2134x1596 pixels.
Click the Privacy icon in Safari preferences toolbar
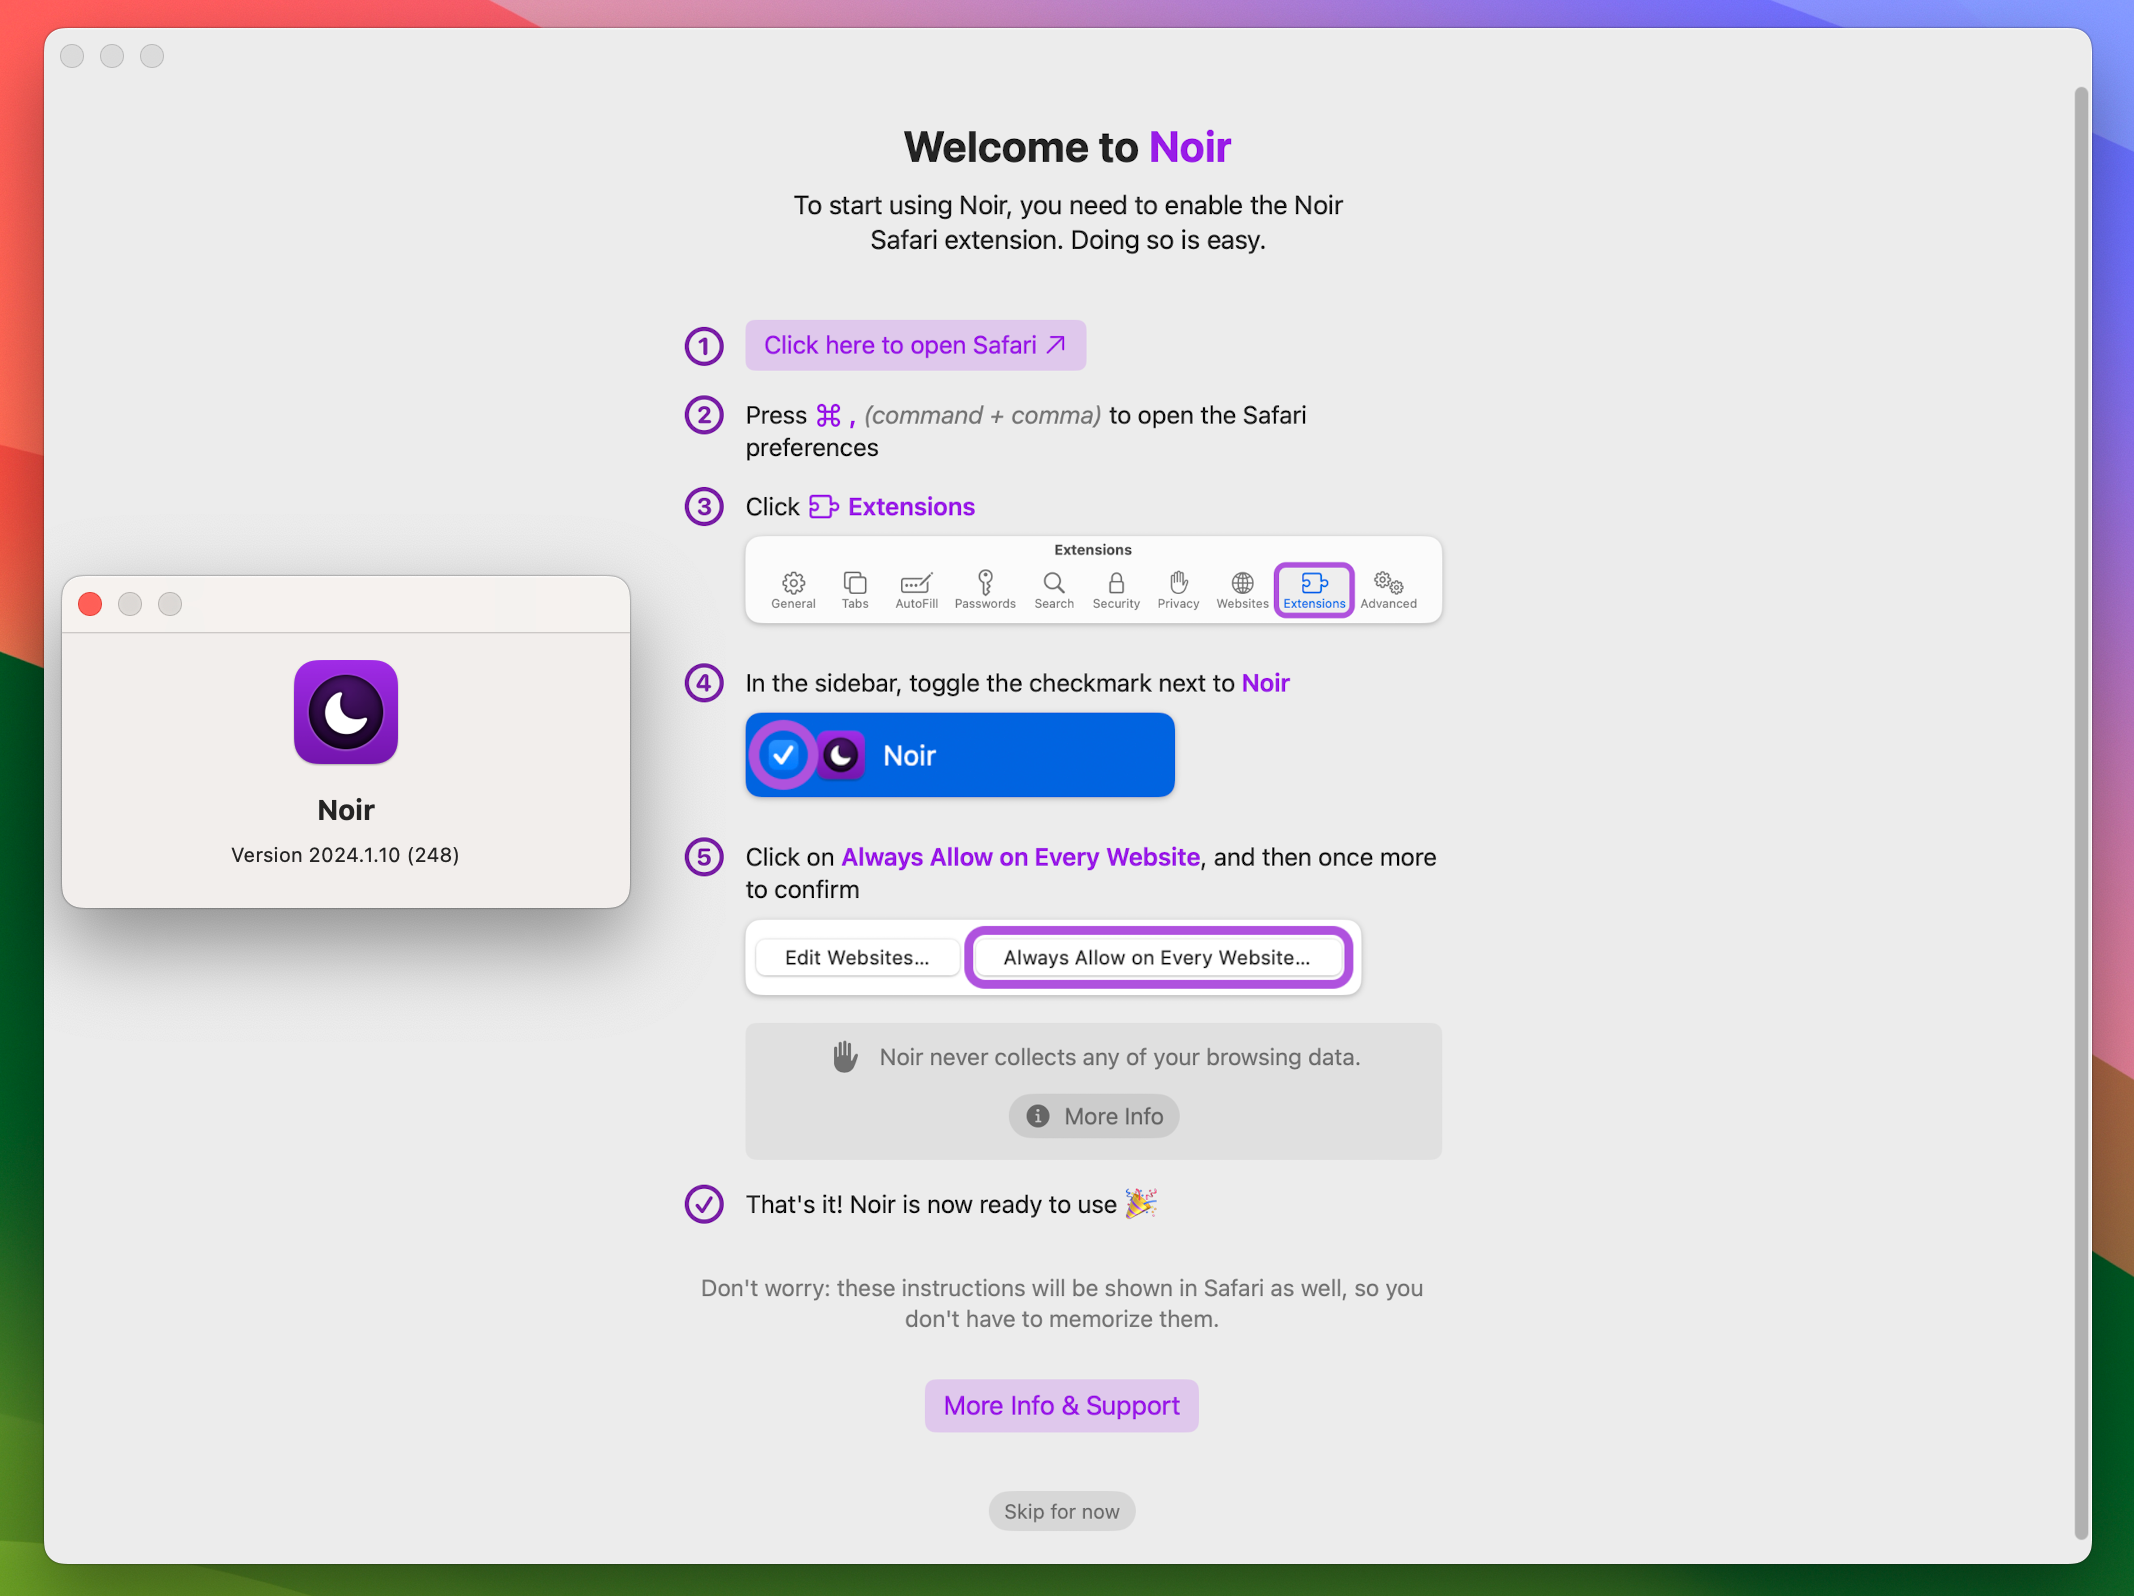1177,587
